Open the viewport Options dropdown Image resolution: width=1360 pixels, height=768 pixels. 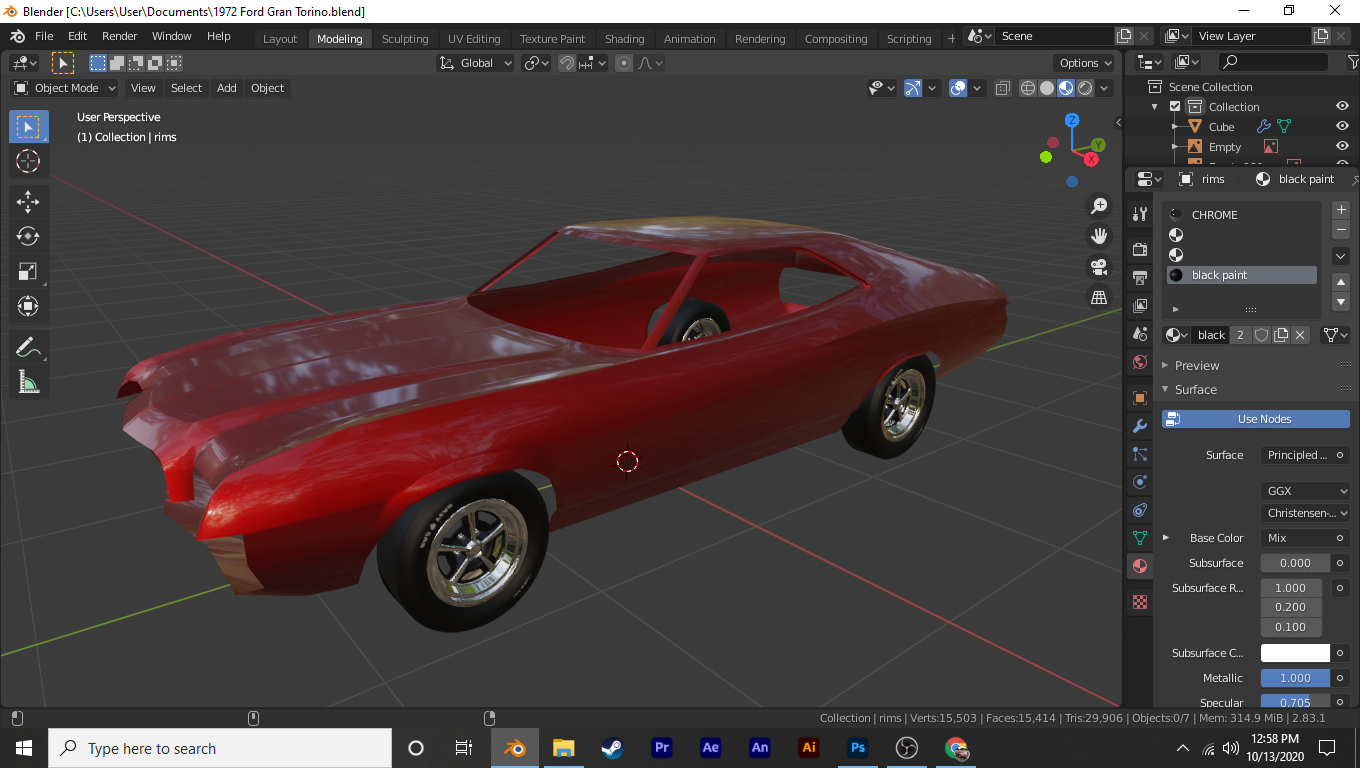click(x=1085, y=63)
